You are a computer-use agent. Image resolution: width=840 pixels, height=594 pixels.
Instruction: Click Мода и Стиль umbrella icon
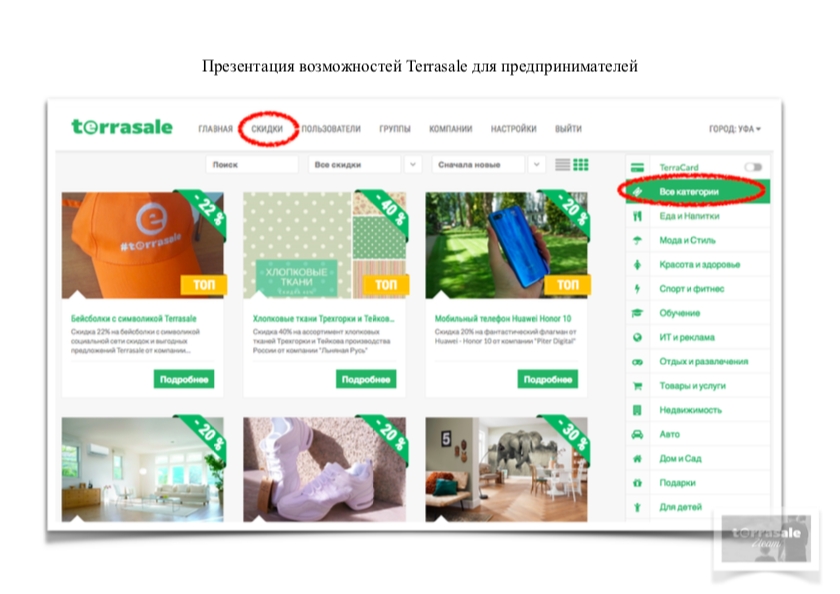637,240
